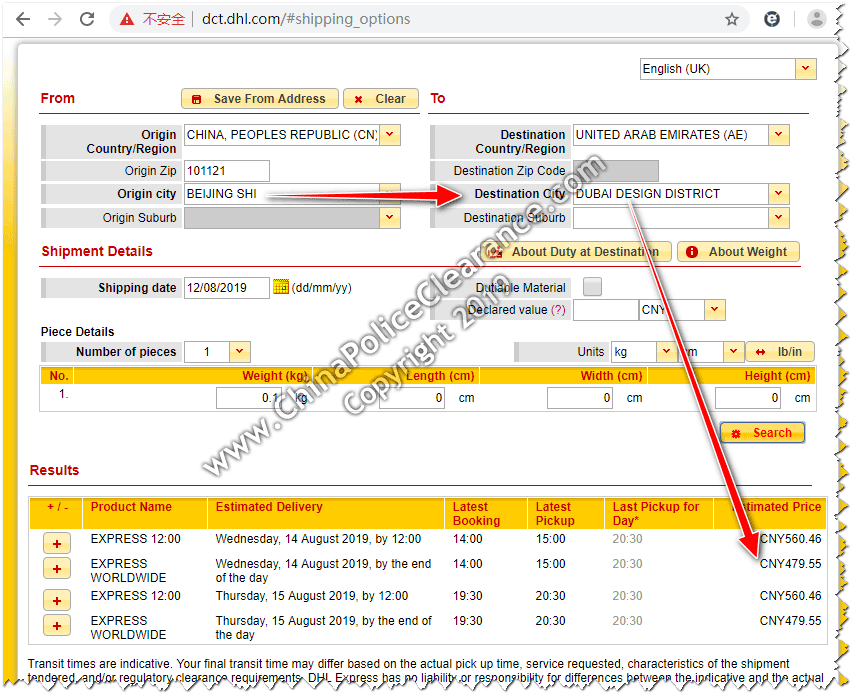
Task: Click 'Thursday, 15 August 2019, by 12:00' text
Action: tap(312, 596)
